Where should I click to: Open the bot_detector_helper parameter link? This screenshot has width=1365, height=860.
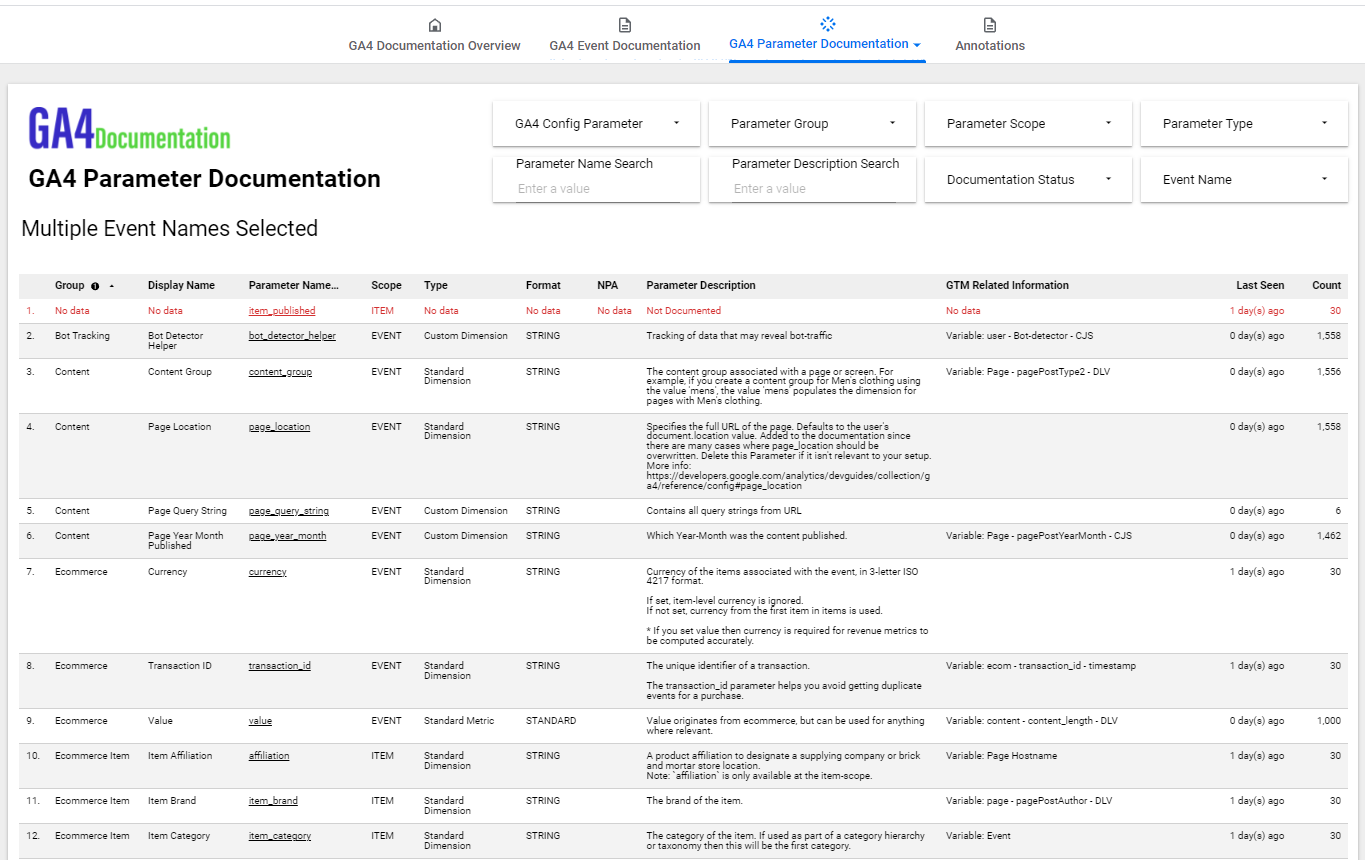(292, 336)
